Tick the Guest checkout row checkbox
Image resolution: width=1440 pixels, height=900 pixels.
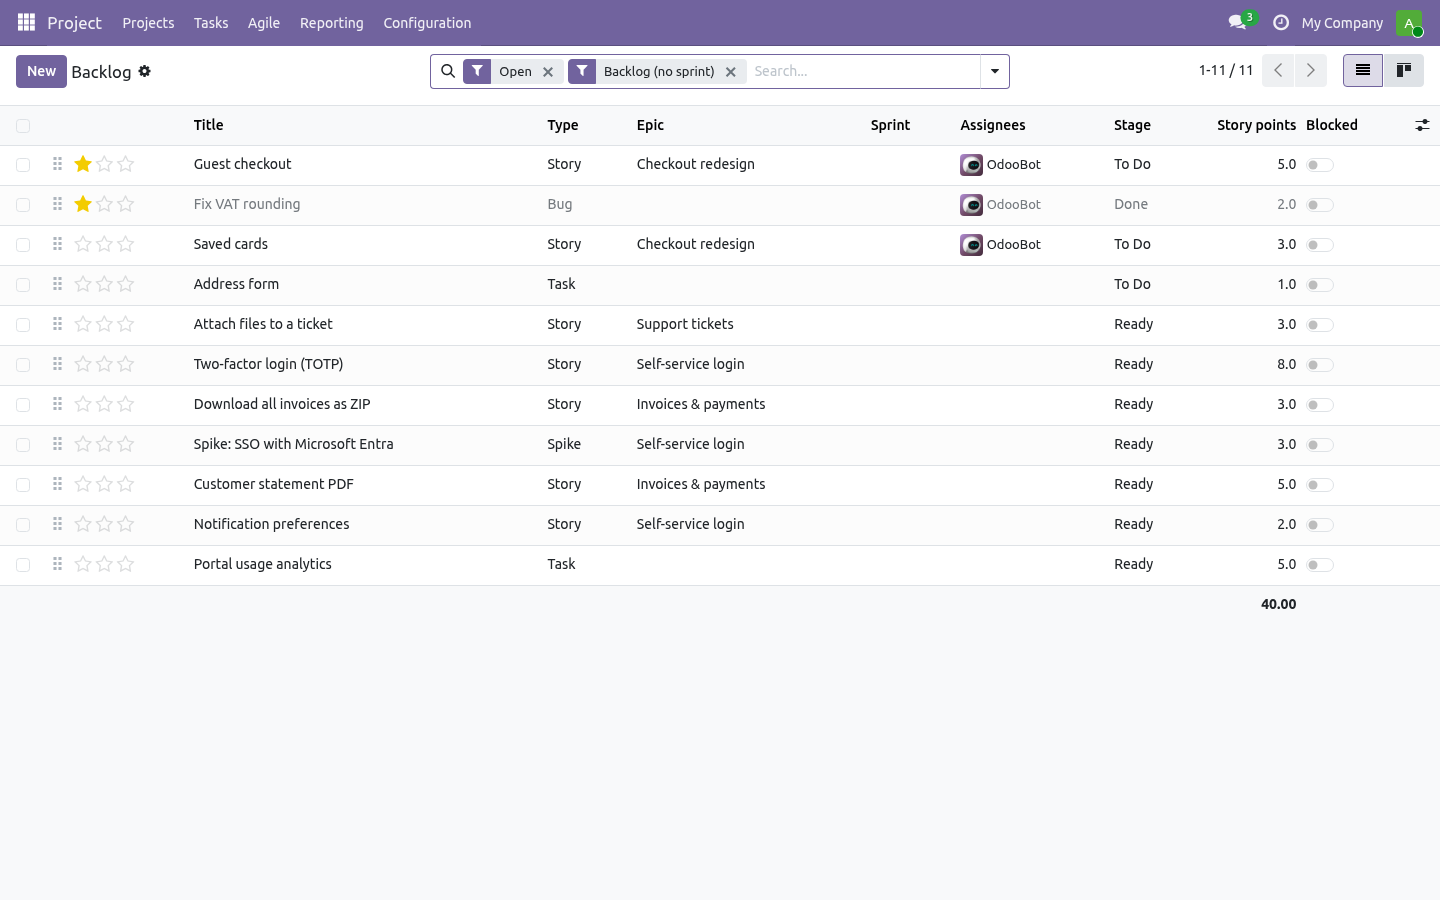click(23, 165)
